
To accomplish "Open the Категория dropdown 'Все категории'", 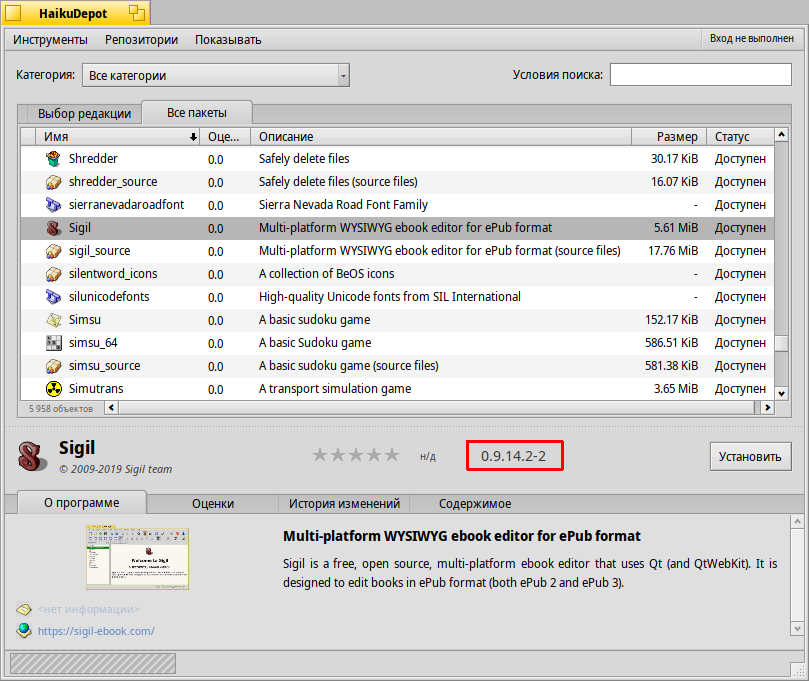I will pyautogui.click(x=216, y=75).
